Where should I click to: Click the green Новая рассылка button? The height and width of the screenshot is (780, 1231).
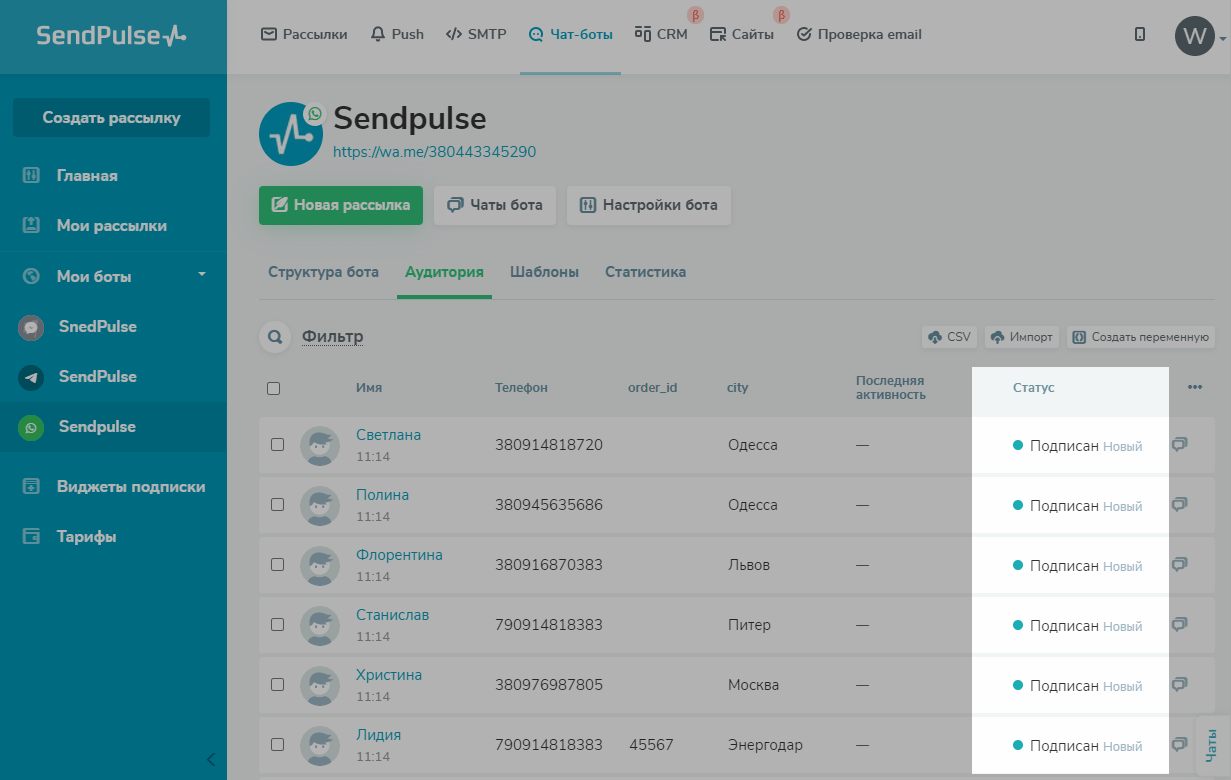pos(341,205)
